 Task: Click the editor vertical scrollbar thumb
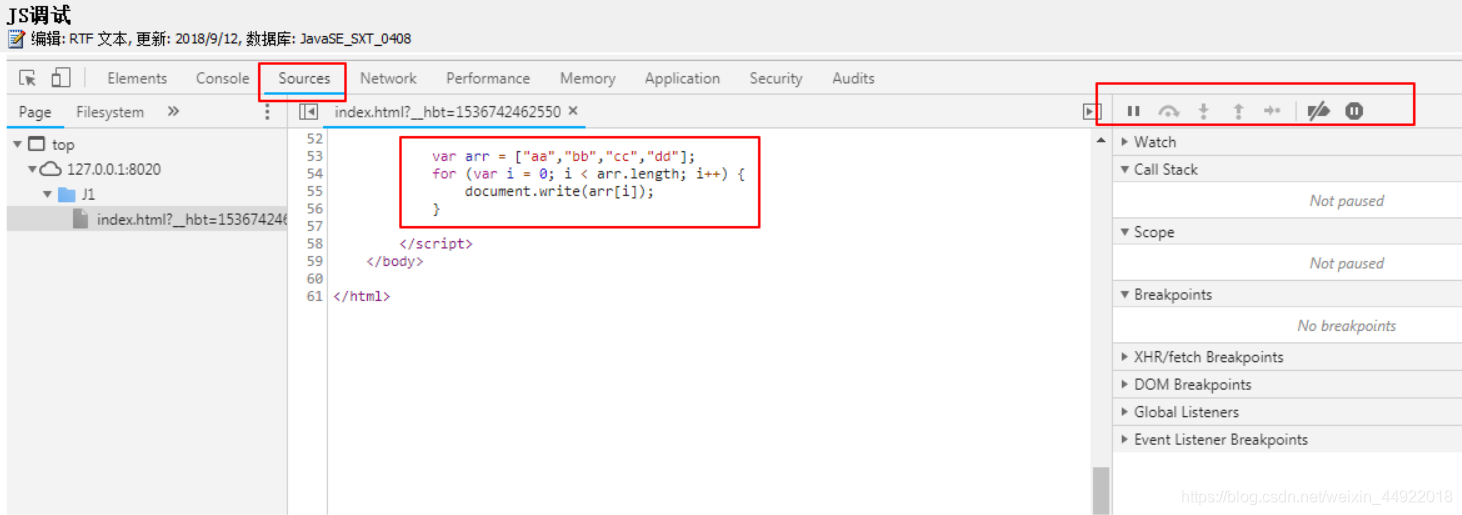click(x=1101, y=490)
